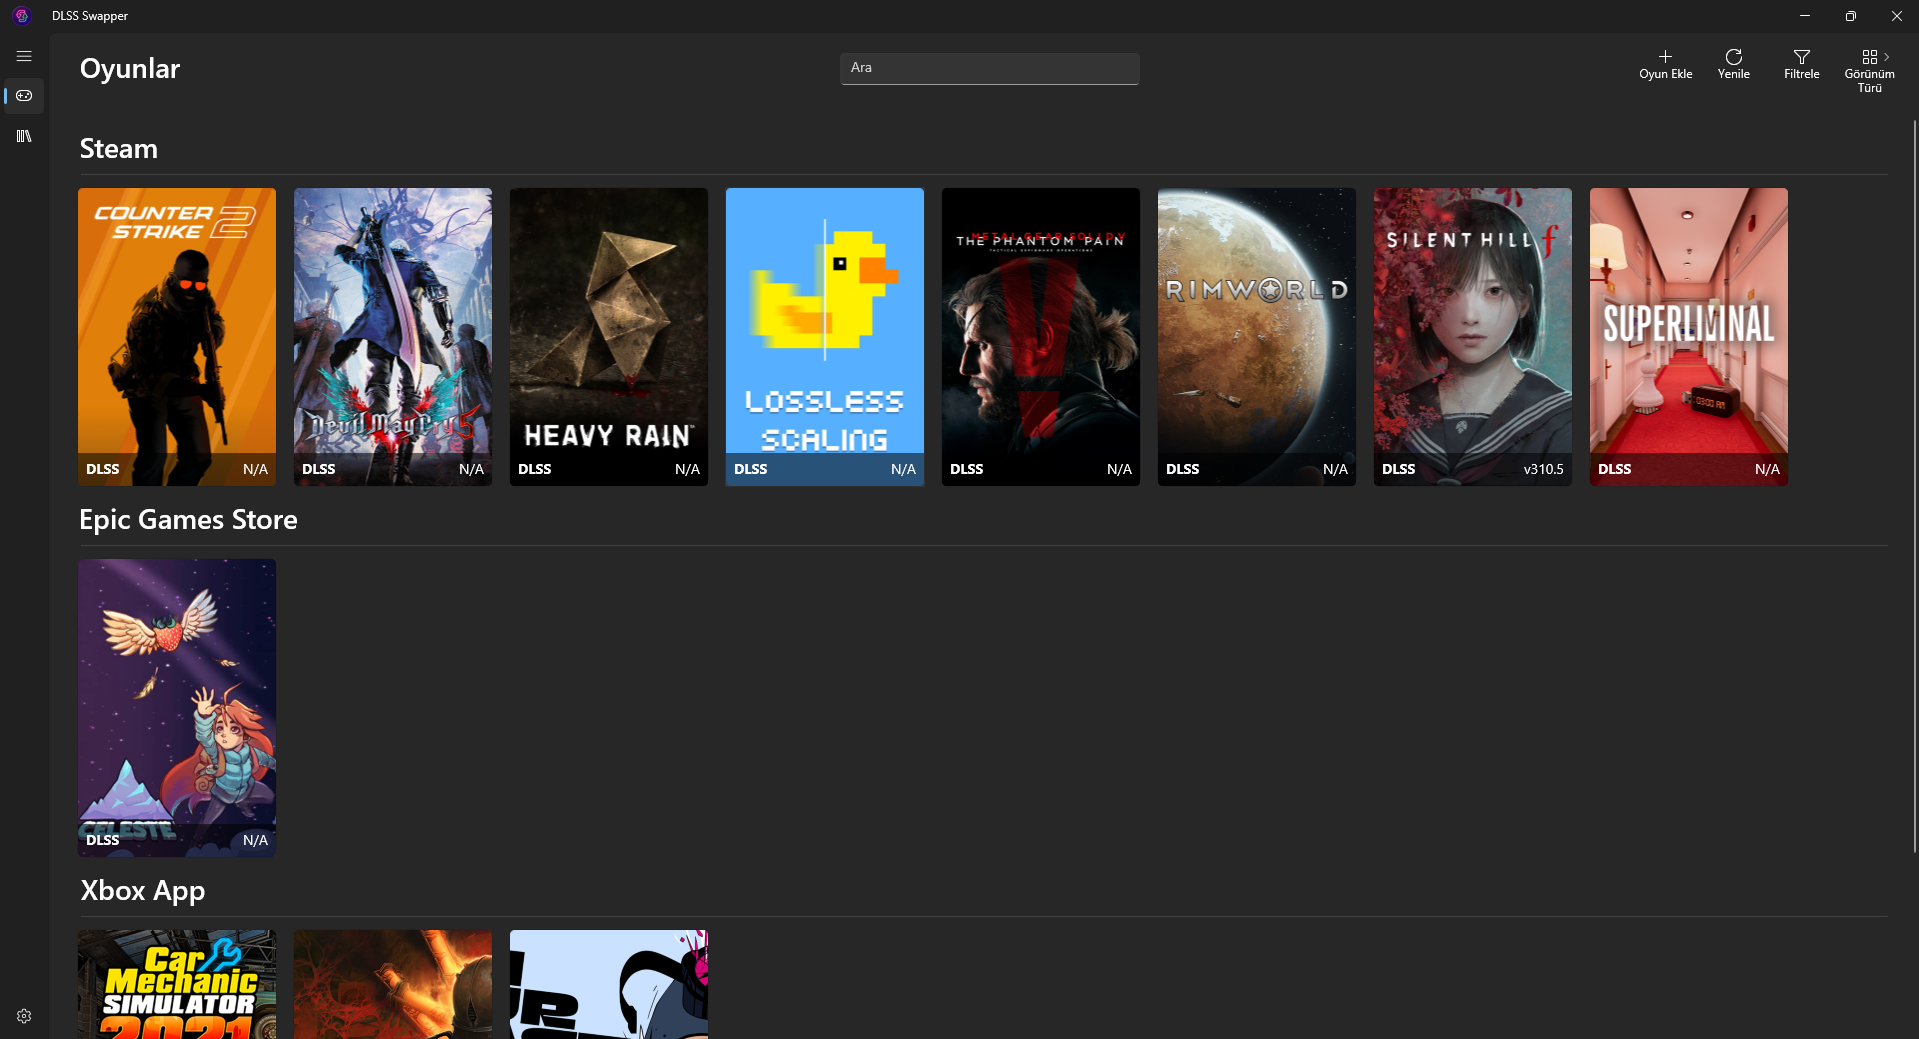Open the Library sidebar icon
Image resolution: width=1919 pixels, height=1039 pixels.
click(x=24, y=136)
